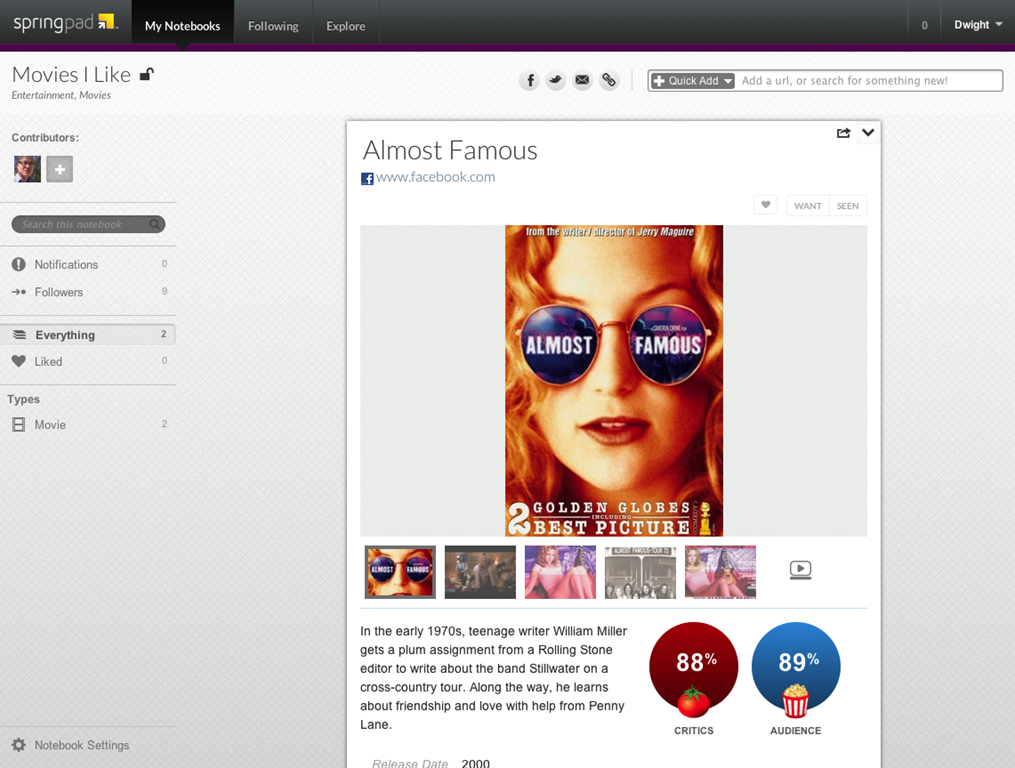Share notebook by email icon
Viewport: 1015px width, 768px height.
coord(582,81)
